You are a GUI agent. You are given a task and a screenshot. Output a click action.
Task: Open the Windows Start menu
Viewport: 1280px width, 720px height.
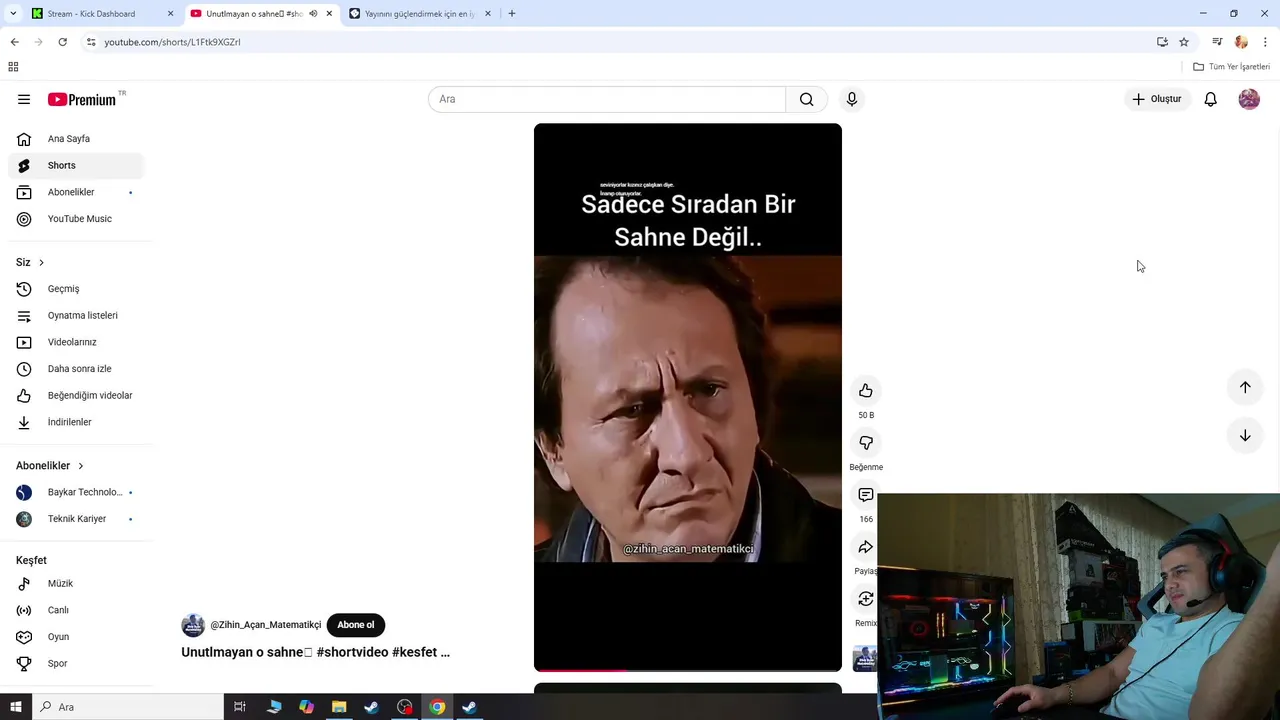(x=16, y=707)
